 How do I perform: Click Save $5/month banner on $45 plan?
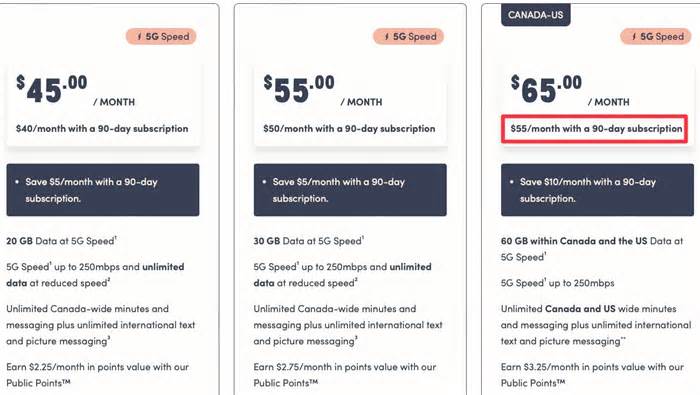pos(103,190)
